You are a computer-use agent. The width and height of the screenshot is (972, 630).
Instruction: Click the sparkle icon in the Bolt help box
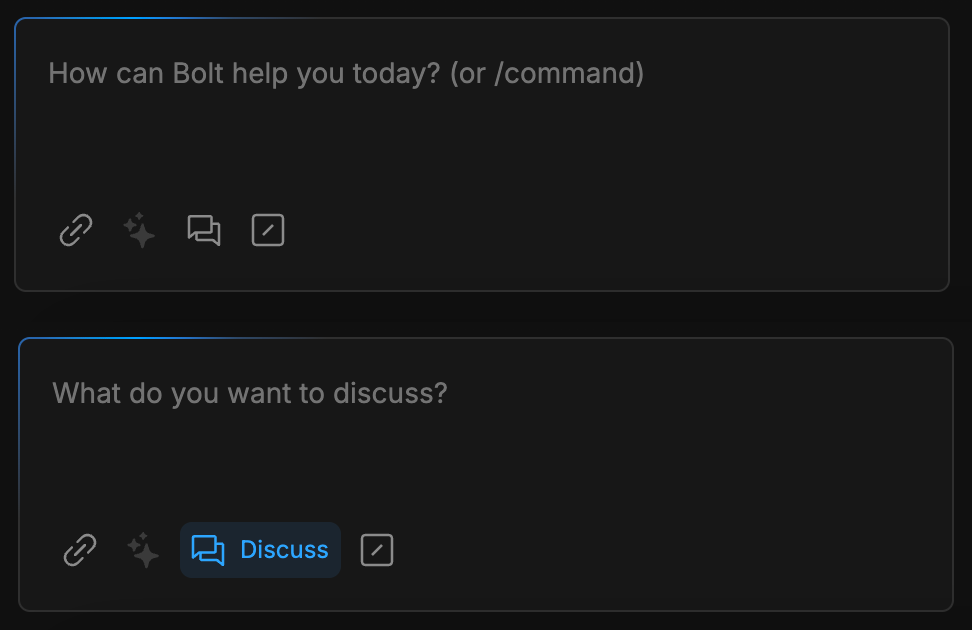click(140, 231)
